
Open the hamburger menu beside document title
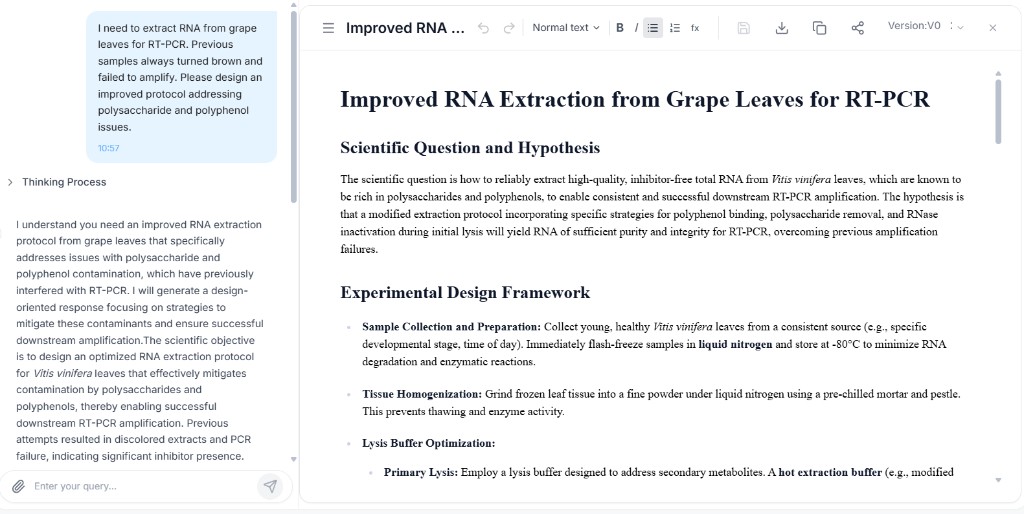[328, 27]
